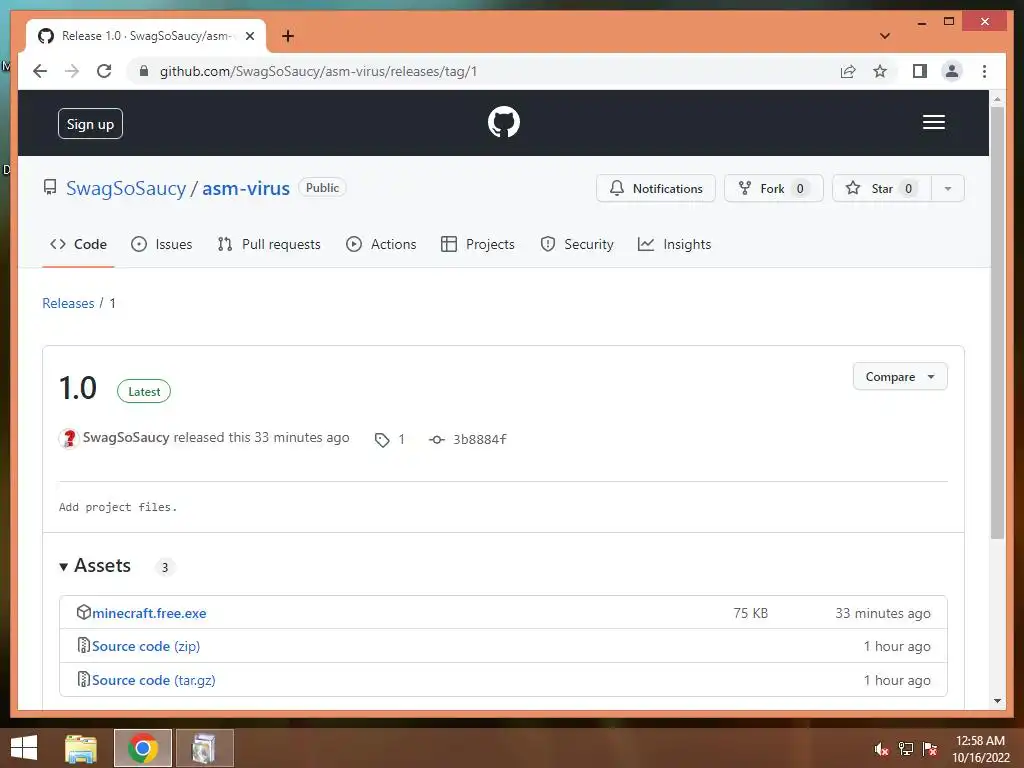
Task: Click the Action Center flag tray icon
Action: tap(930, 749)
